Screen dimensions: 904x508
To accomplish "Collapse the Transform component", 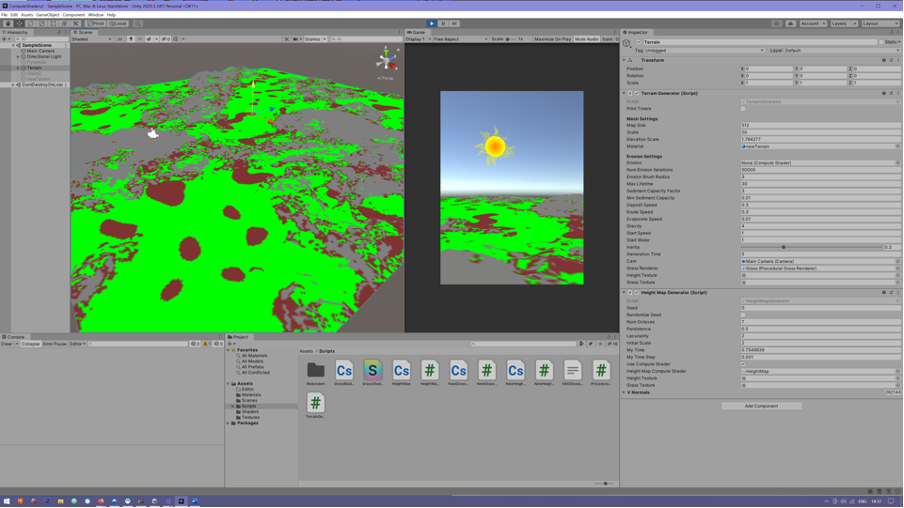I will pyautogui.click(x=625, y=60).
